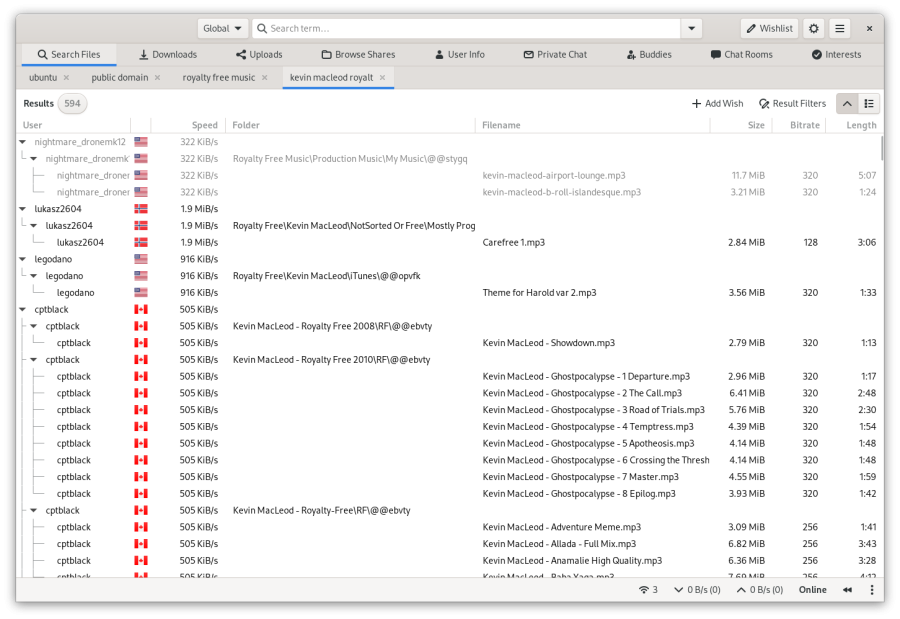
Task: Click the Add Wish button
Action: [717, 103]
